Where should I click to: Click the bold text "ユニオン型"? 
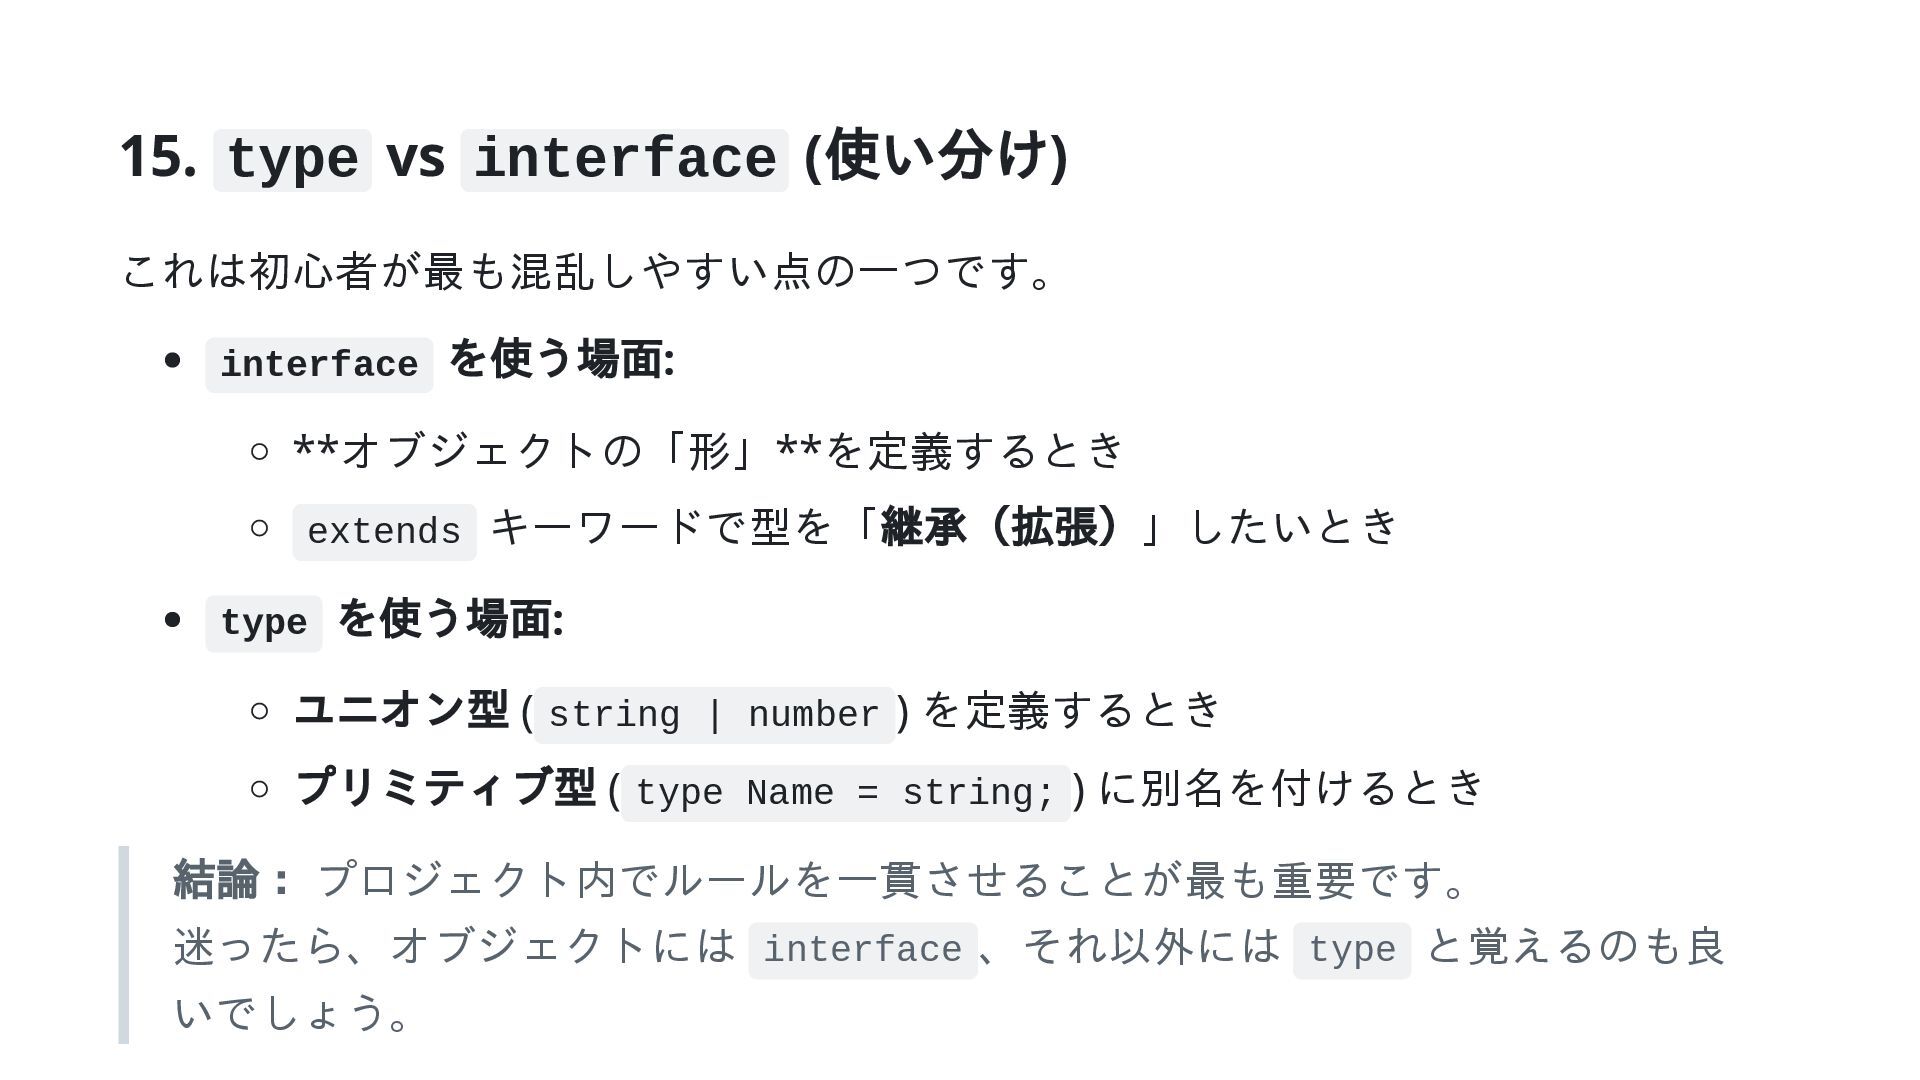pos(402,710)
